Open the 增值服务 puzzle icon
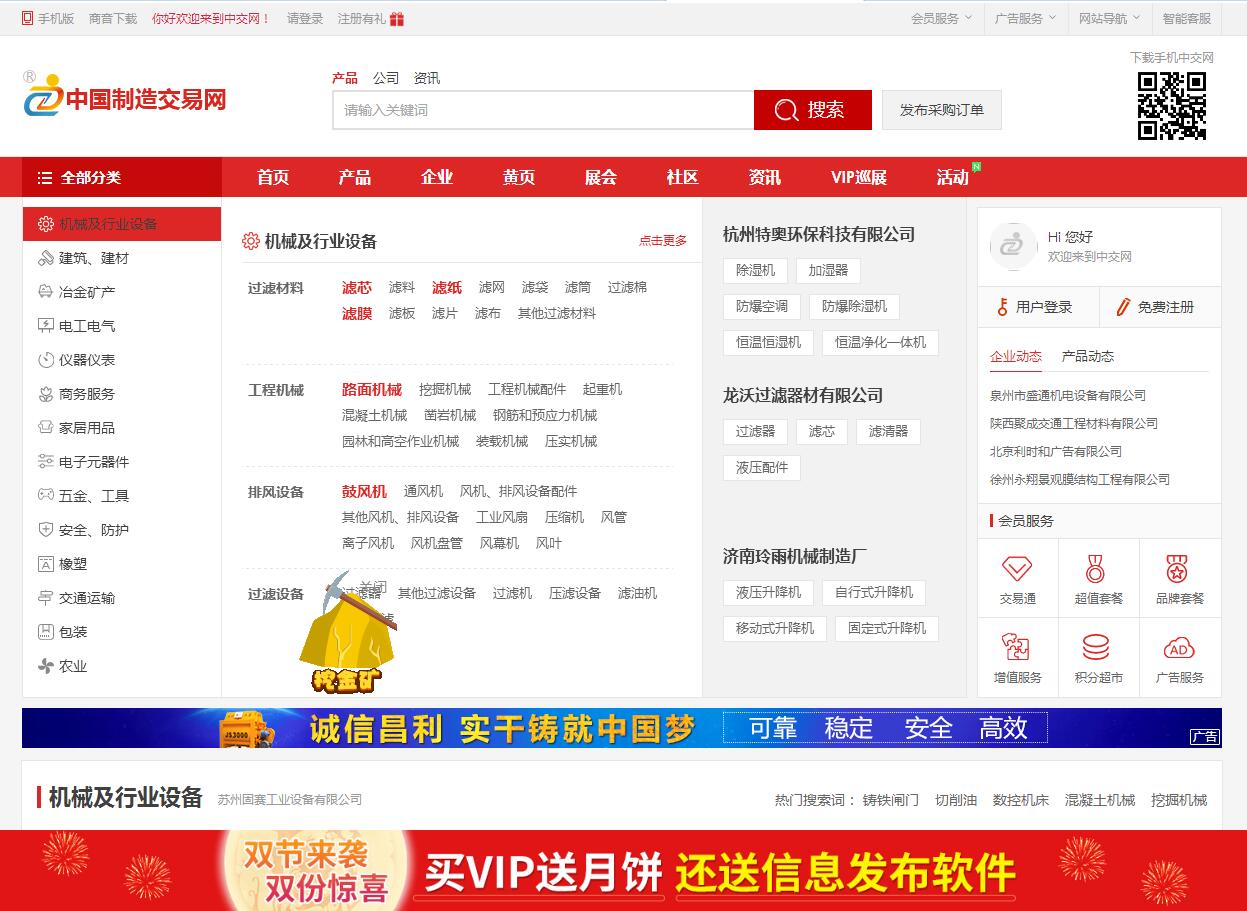This screenshot has height=911, width=1247. coord(1016,647)
